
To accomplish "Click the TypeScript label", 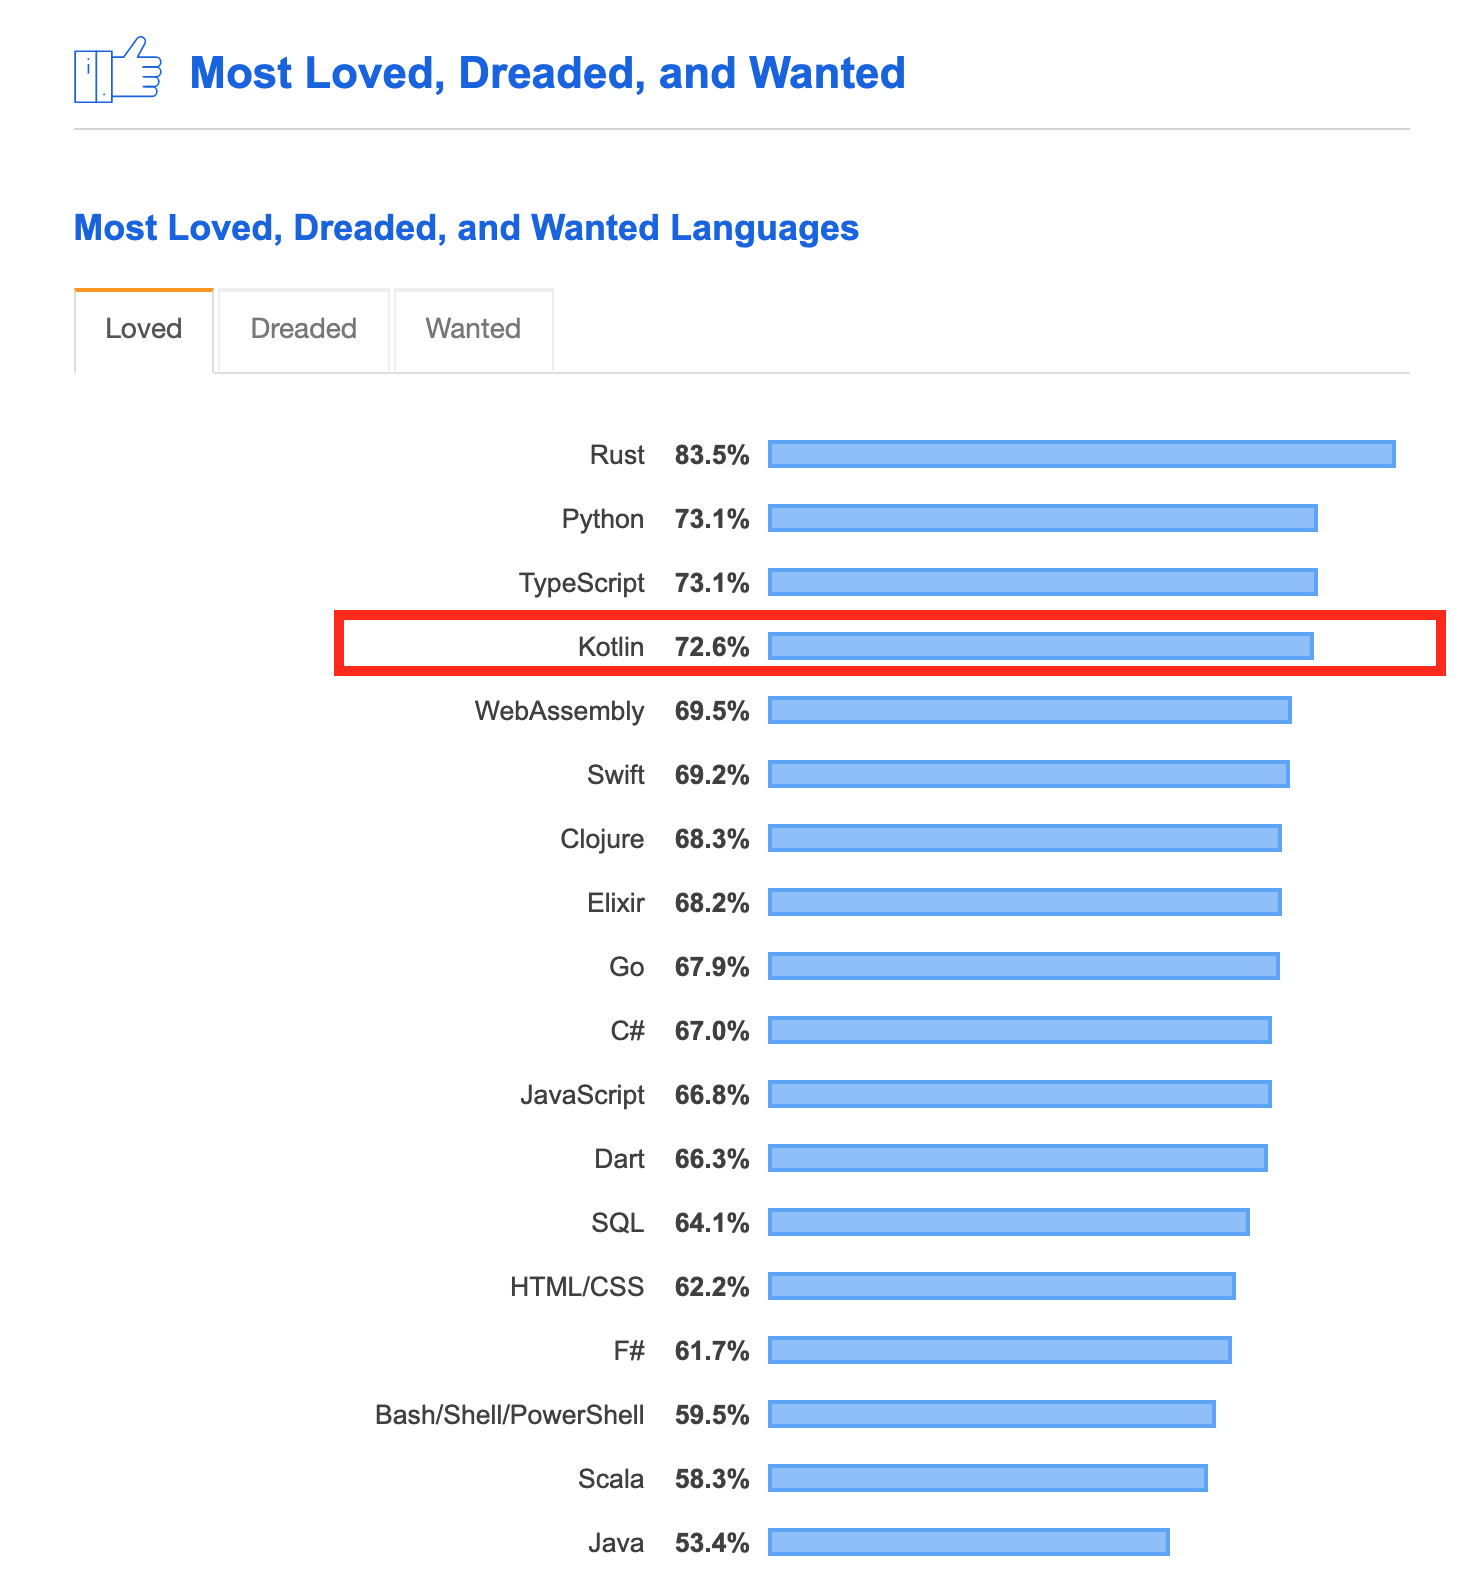I will tap(581, 582).
